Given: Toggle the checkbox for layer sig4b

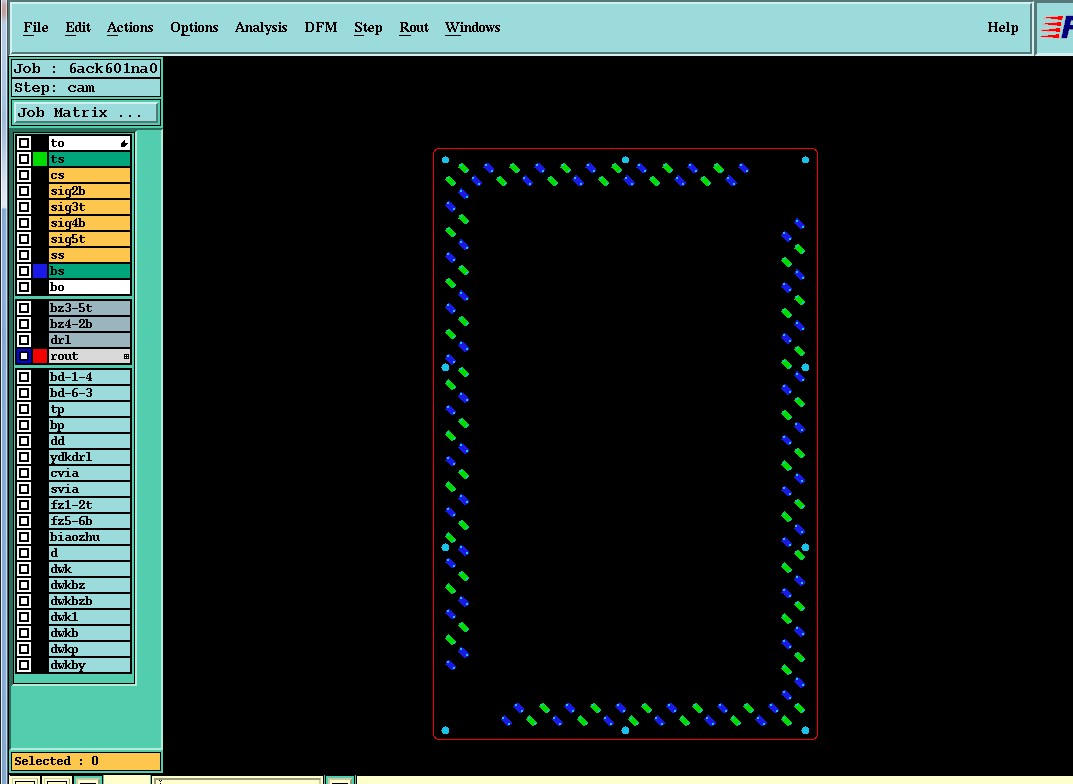Looking at the screenshot, I should pyautogui.click(x=24, y=223).
